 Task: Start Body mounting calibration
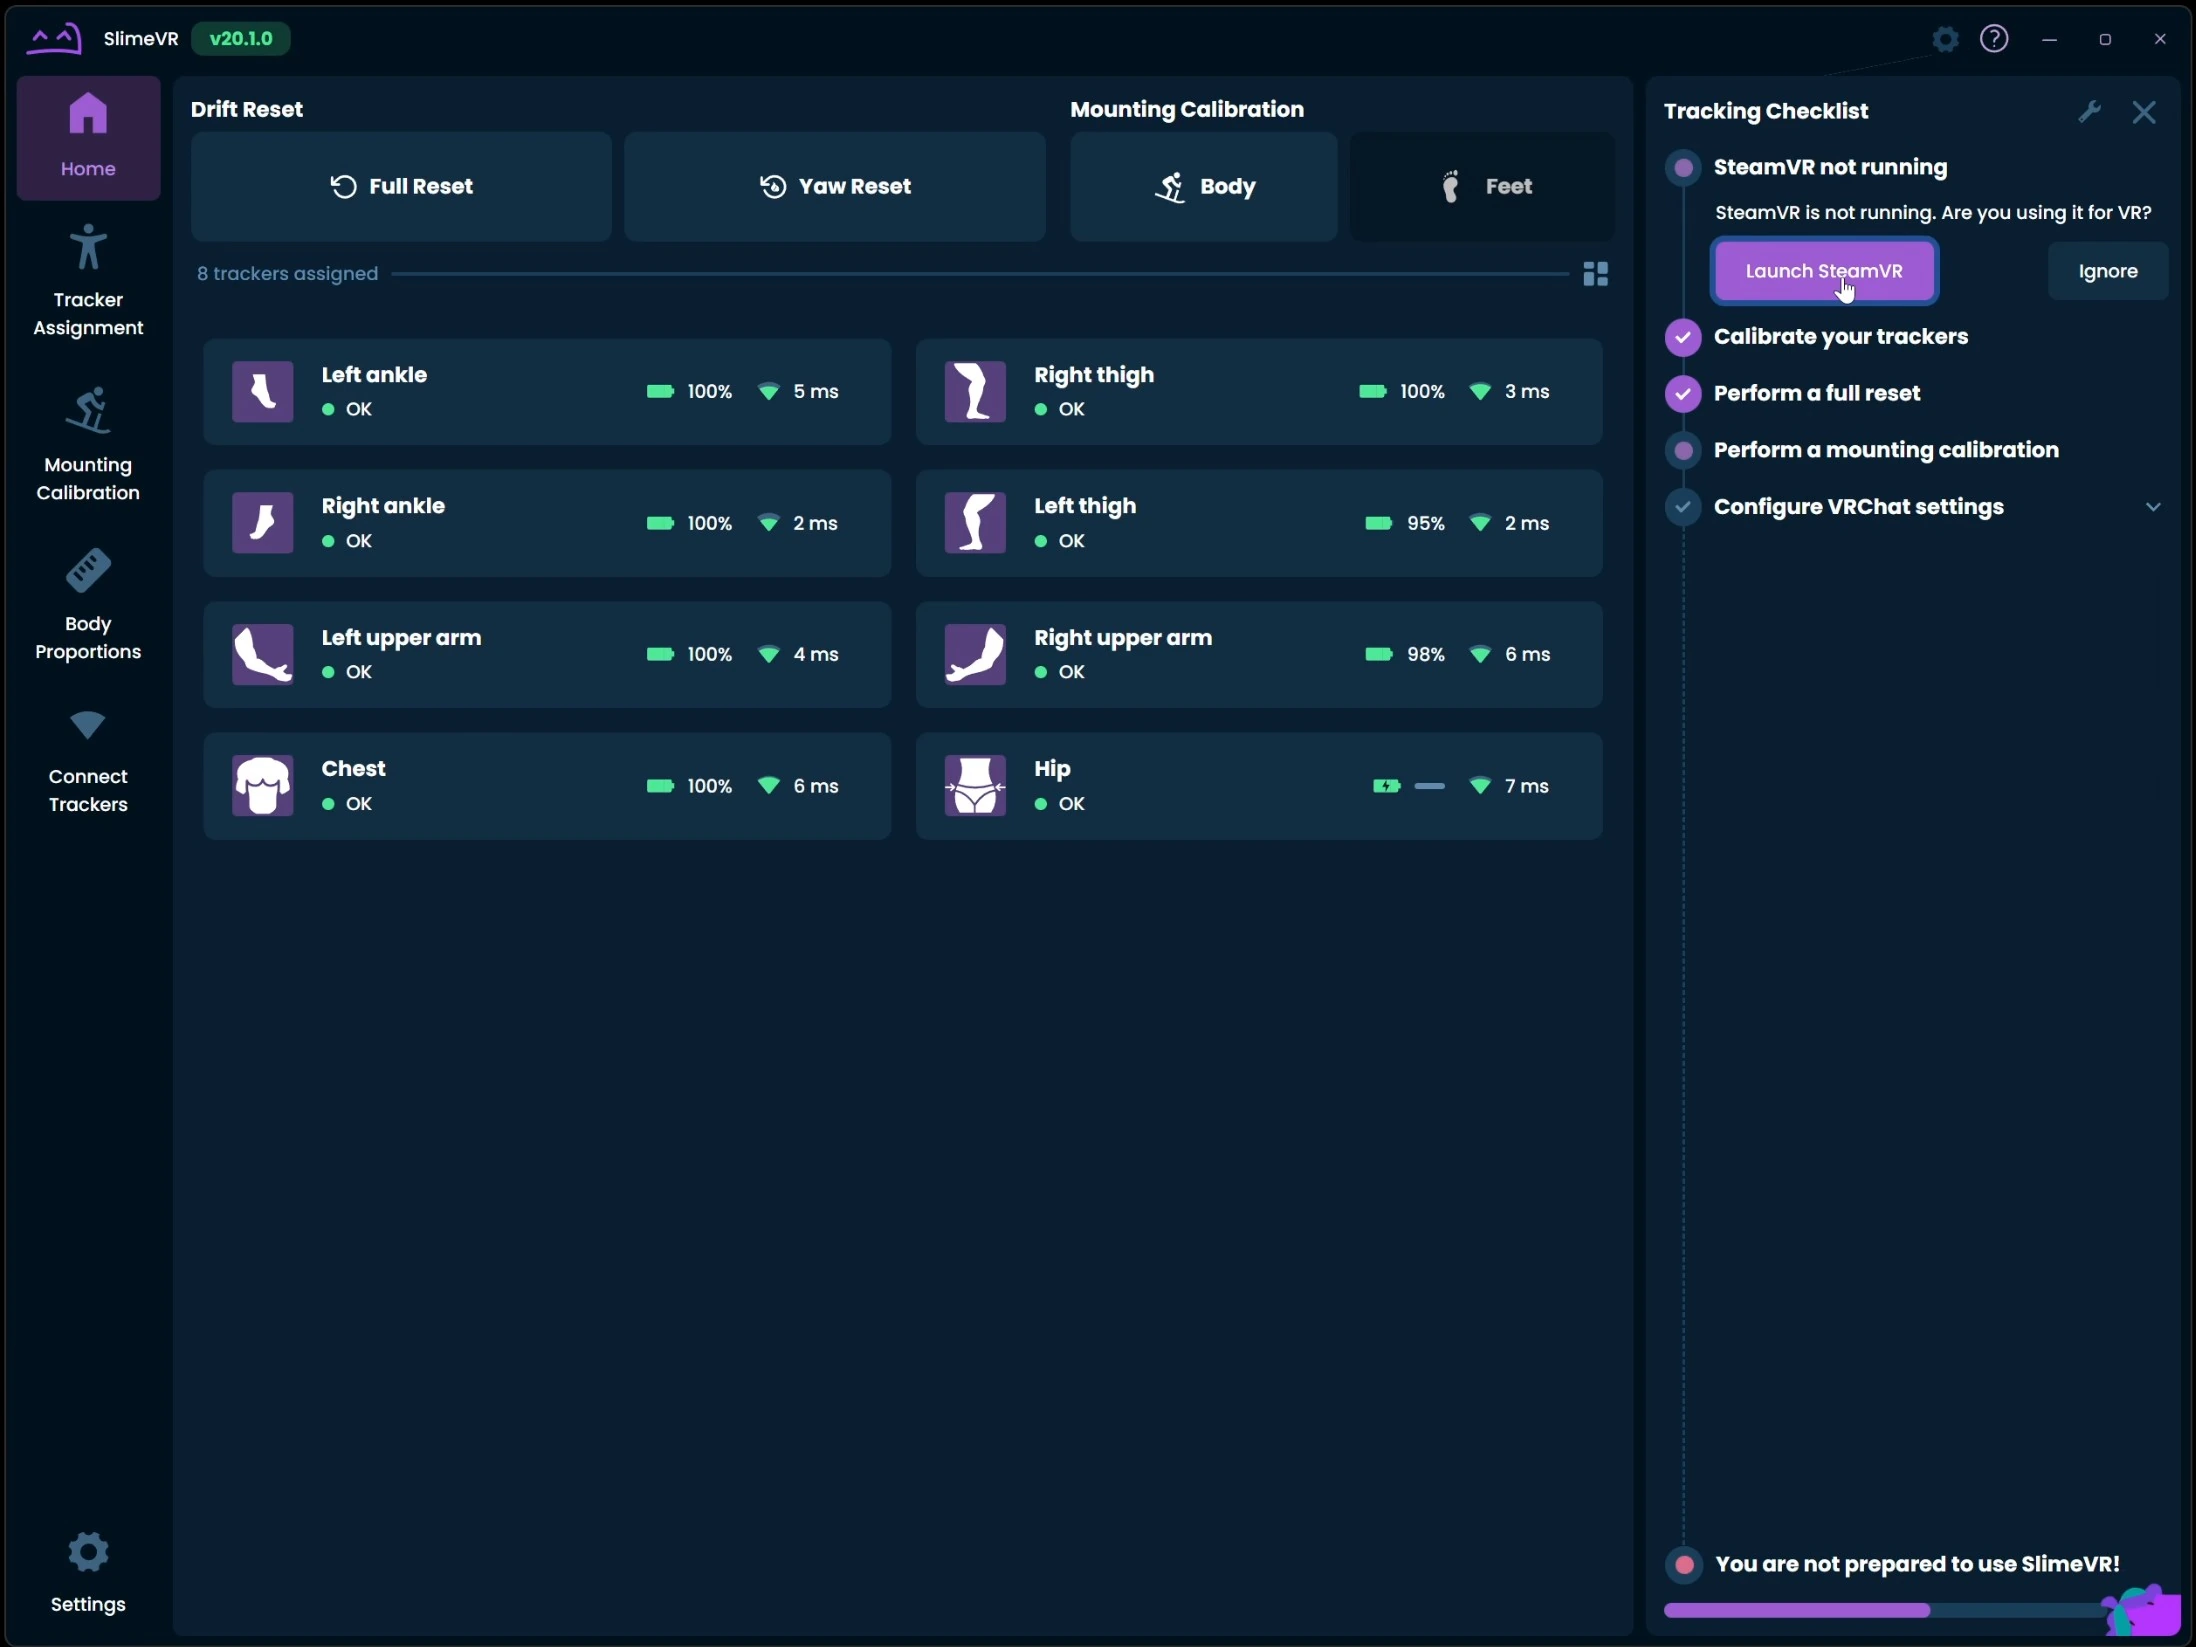pos(1204,186)
